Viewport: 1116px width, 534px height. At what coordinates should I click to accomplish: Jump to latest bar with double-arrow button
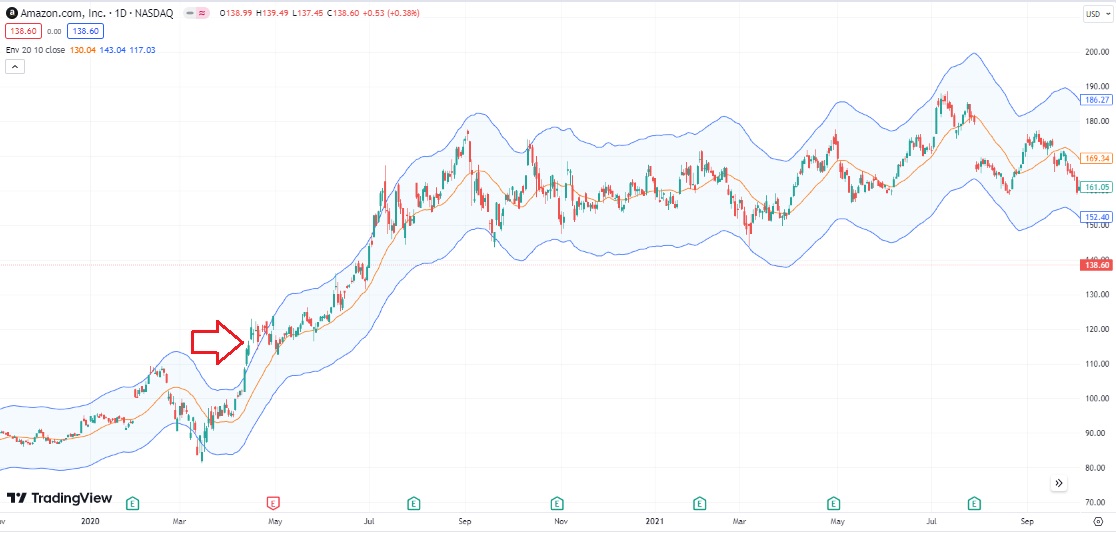(x=1059, y=483)
